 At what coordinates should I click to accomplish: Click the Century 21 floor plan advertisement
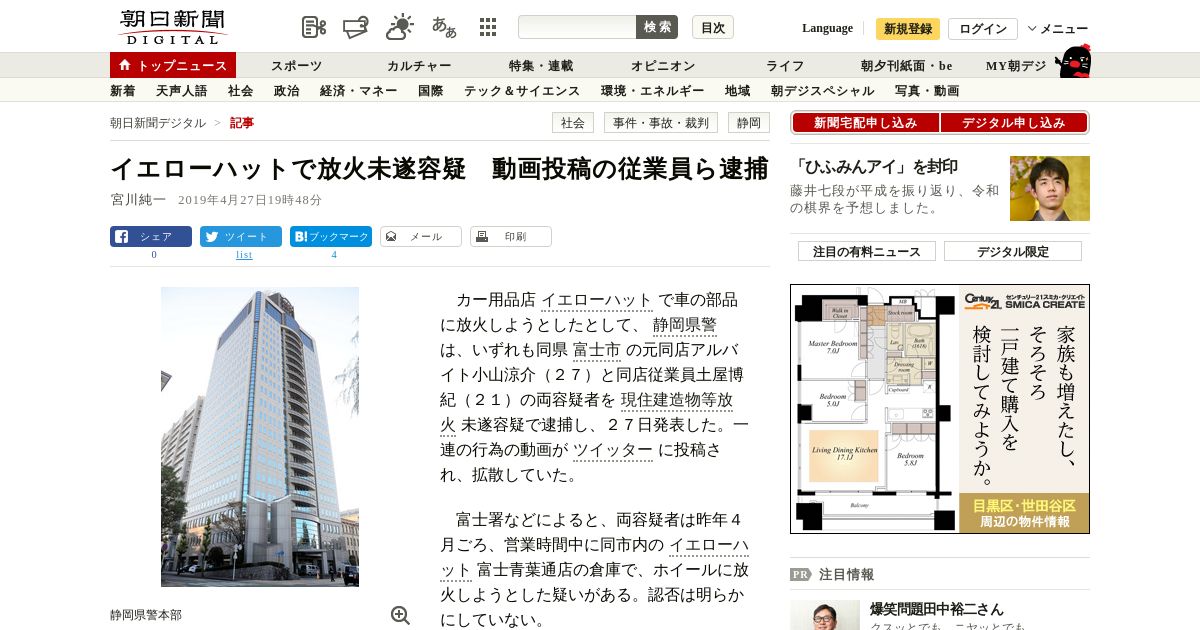tap(940, 409)
